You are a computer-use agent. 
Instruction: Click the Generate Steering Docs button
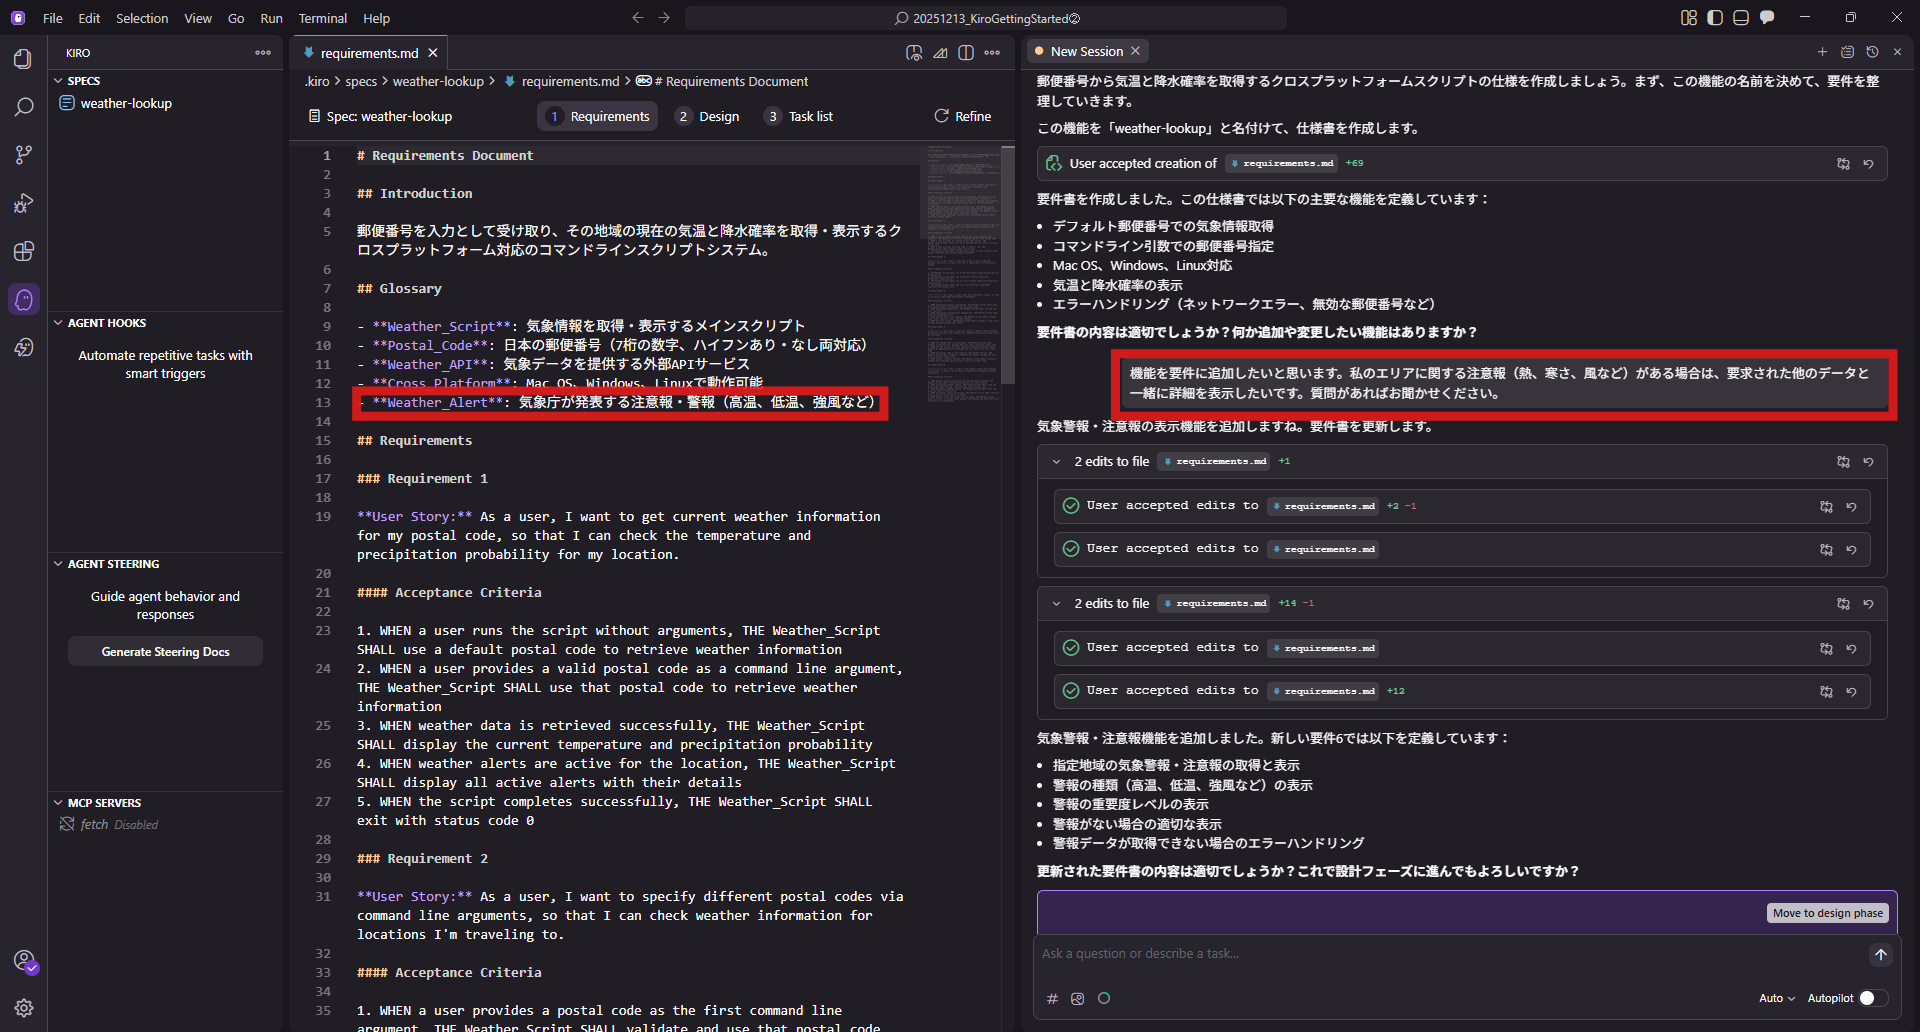(165, 652)
